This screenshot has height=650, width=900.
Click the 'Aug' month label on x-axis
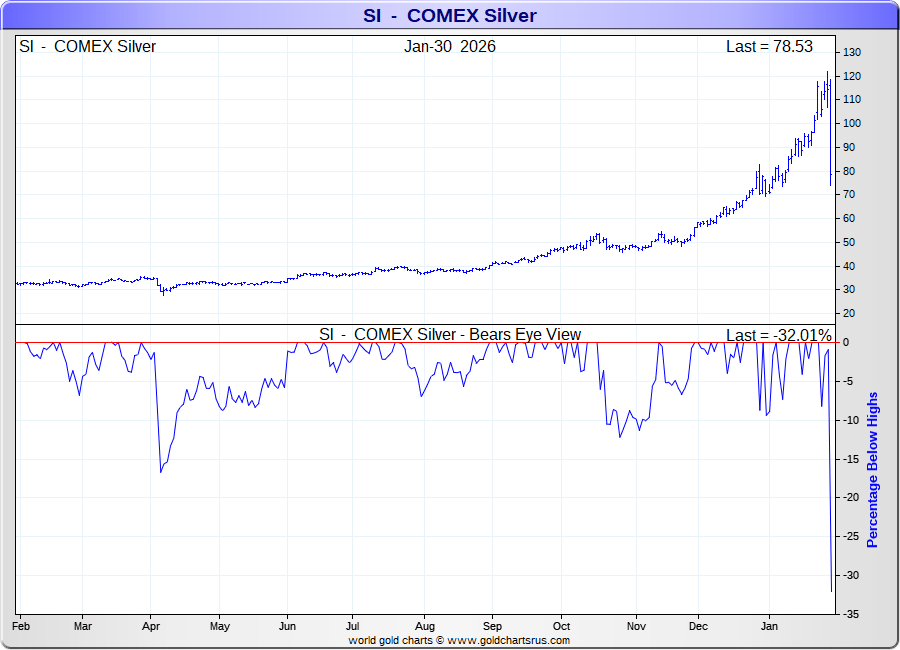point(425,626)
